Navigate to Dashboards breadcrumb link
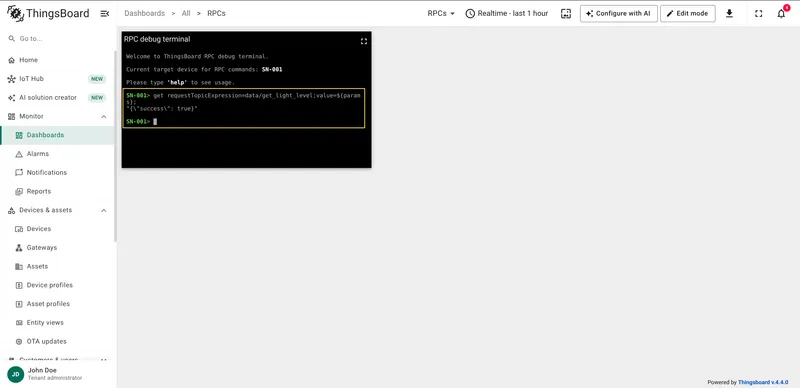Screen dimensions: 800x388 tap(144, 14)
